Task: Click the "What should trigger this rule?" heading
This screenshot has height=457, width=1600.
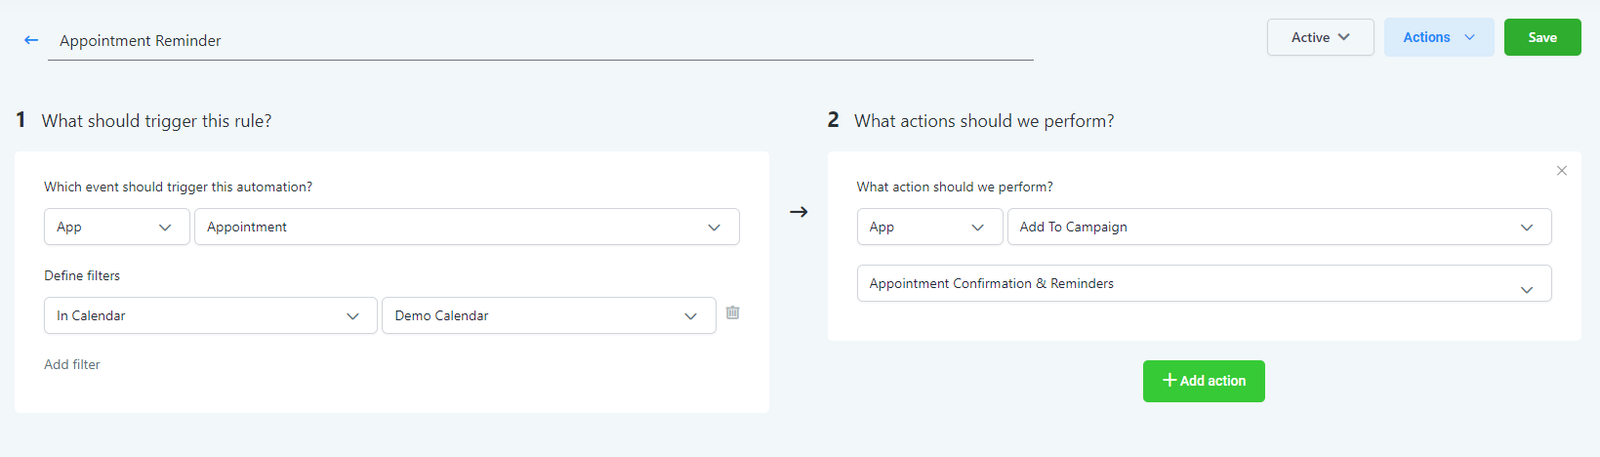Action: click(156, 121)
